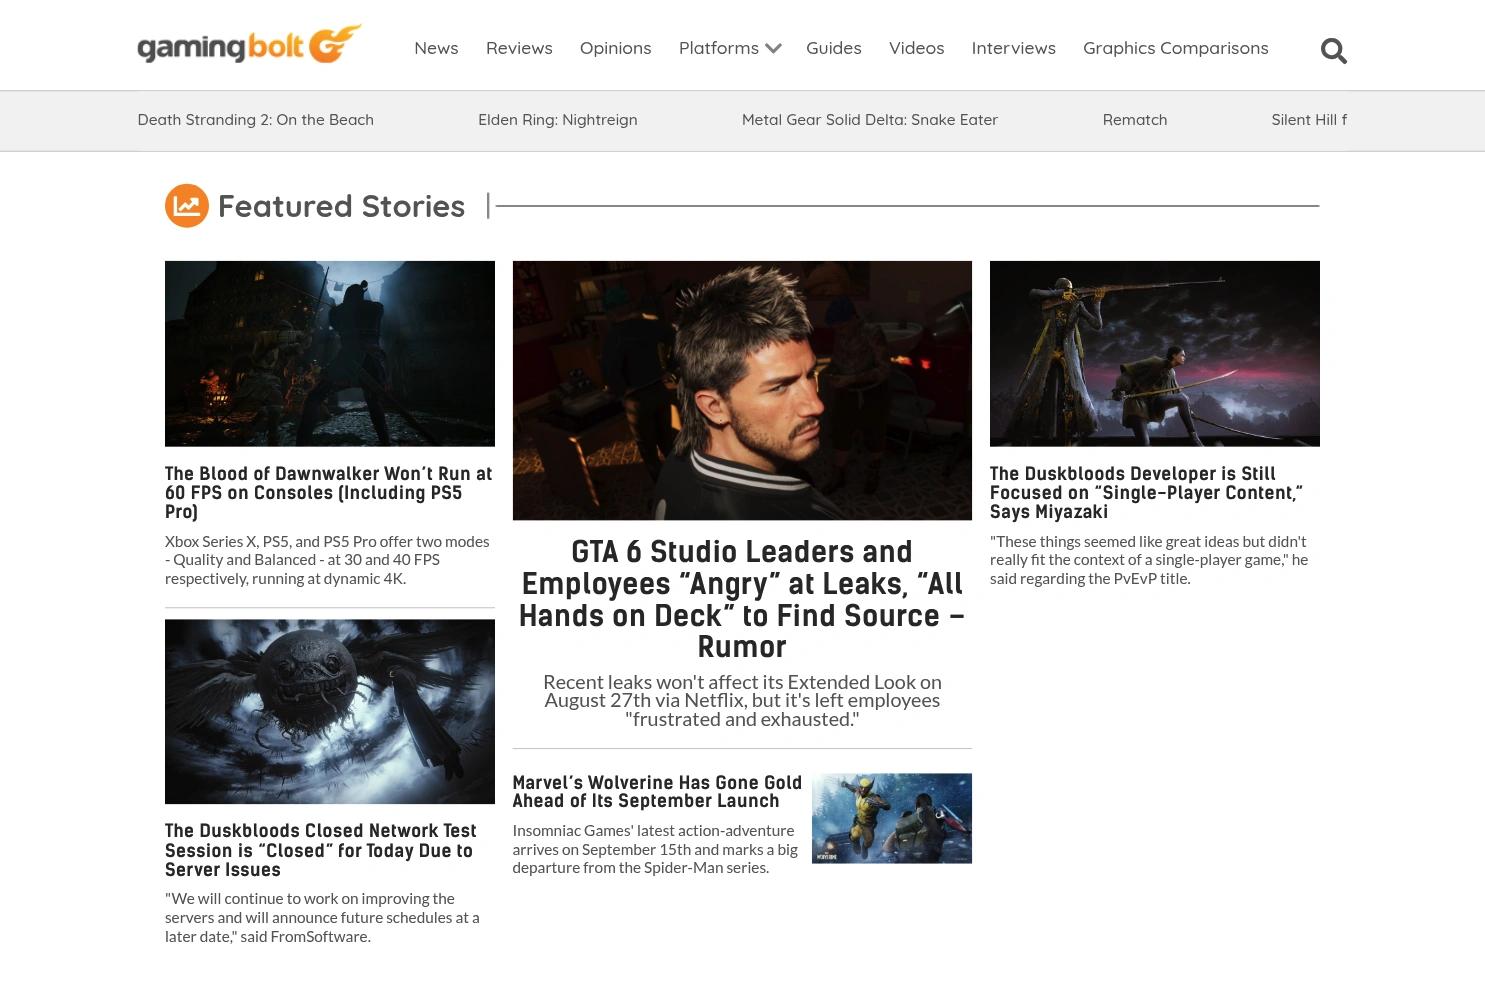This screenshot has width=1485, height=990.
Task: Go to the Interviews page
Action: pyautogui.click(x=1013, y=48)
